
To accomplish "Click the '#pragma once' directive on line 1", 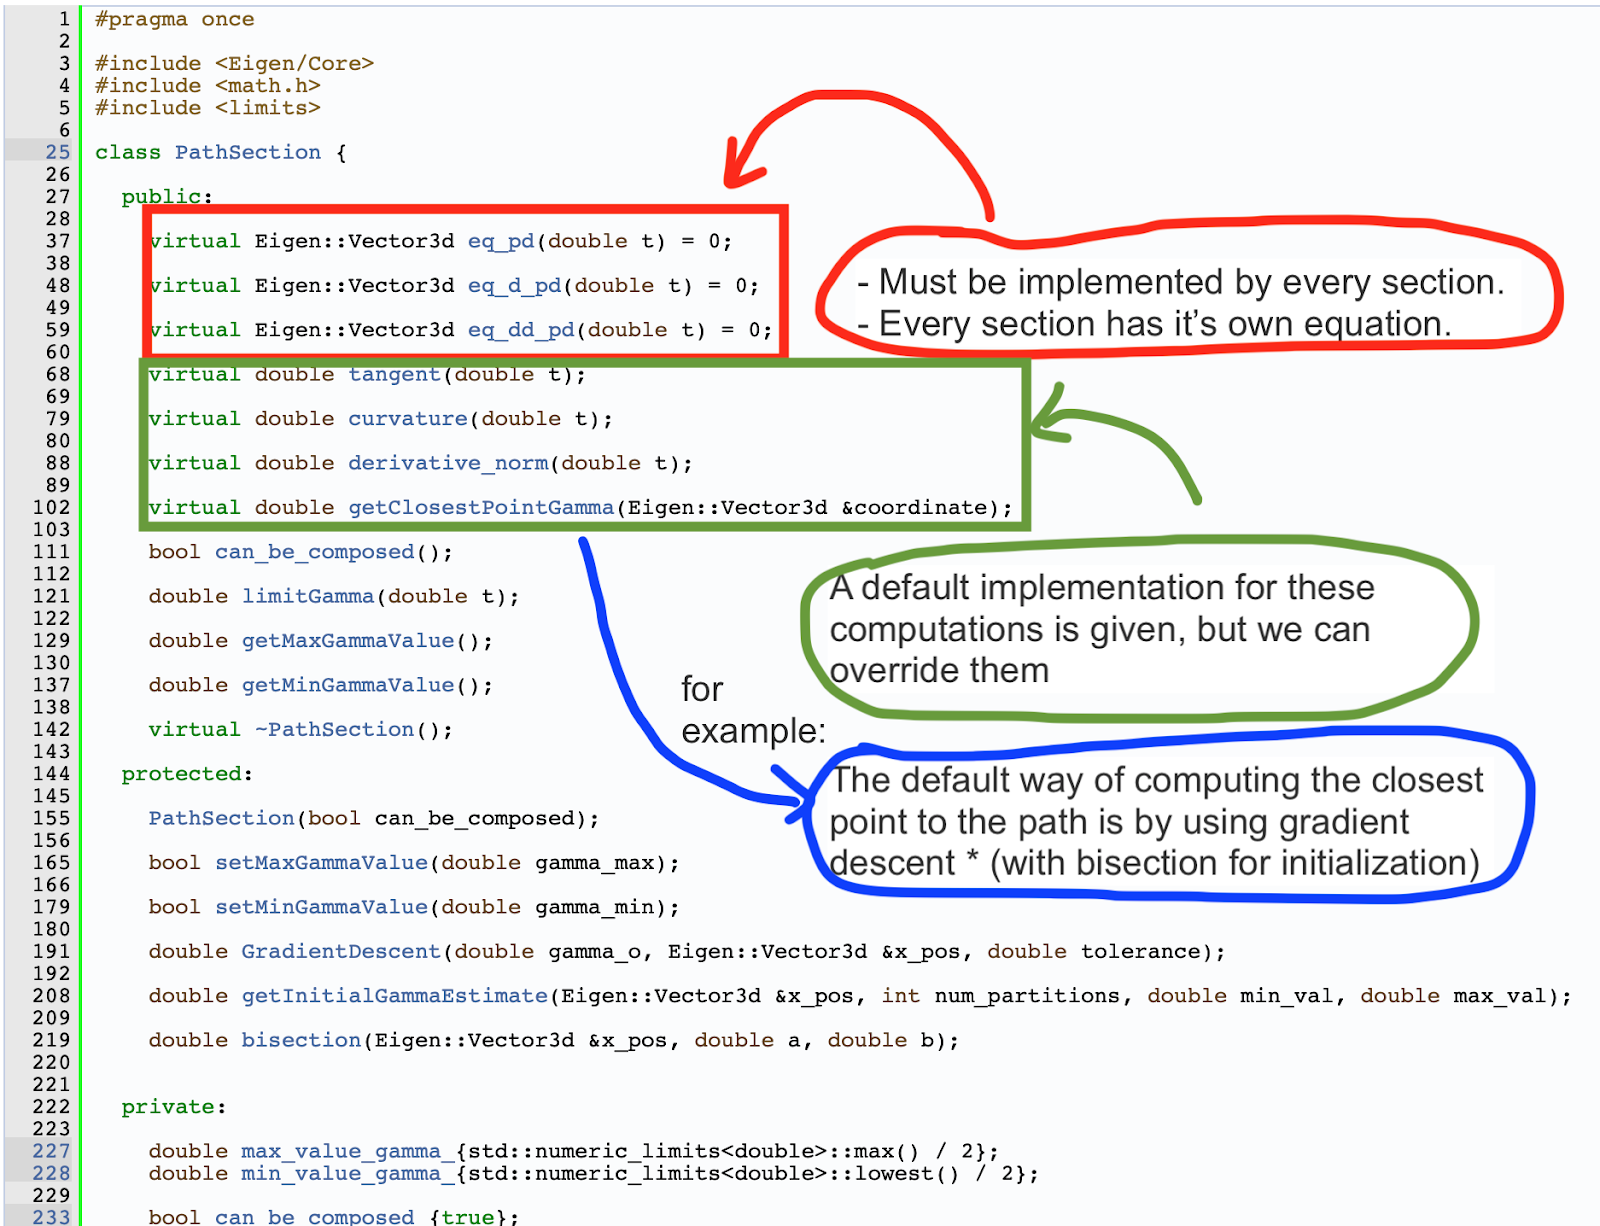I will tap(174, 19).
